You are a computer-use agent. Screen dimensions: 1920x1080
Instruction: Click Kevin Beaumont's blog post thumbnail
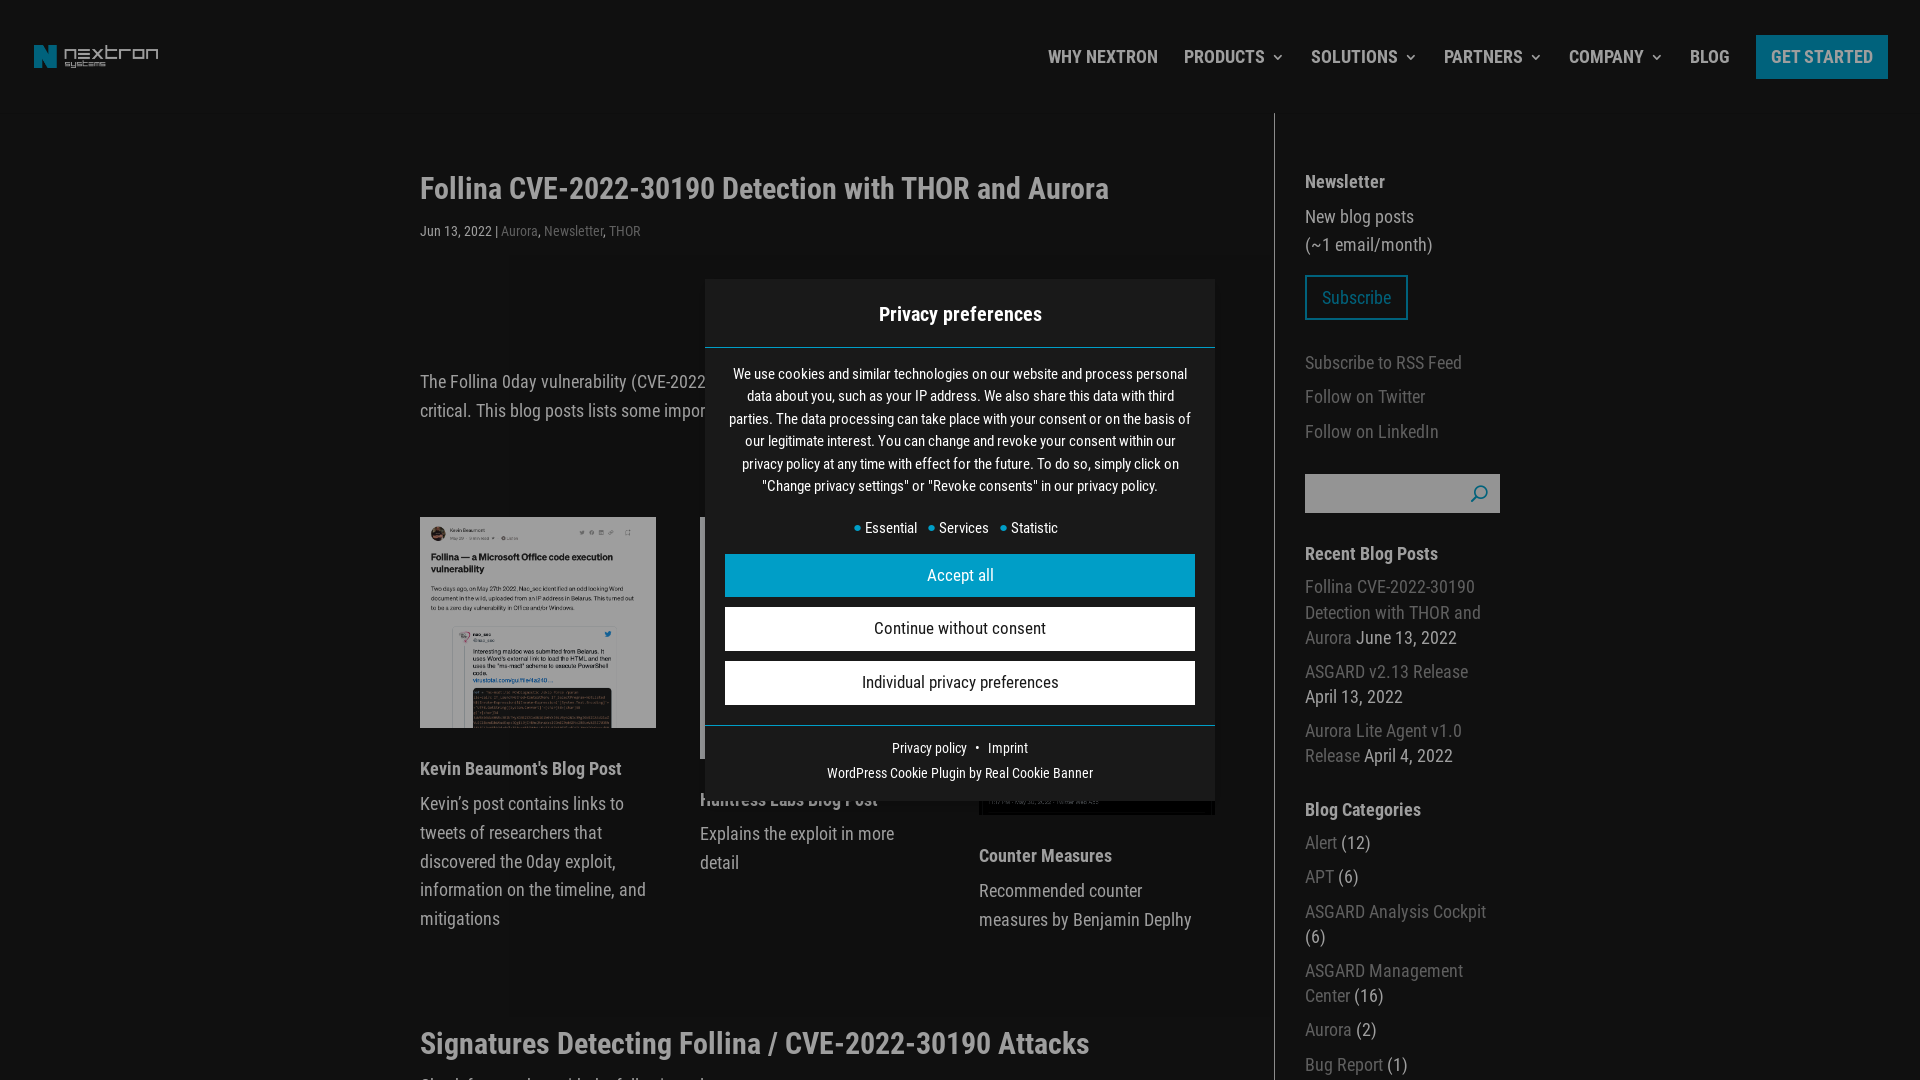tap(537, 621)
